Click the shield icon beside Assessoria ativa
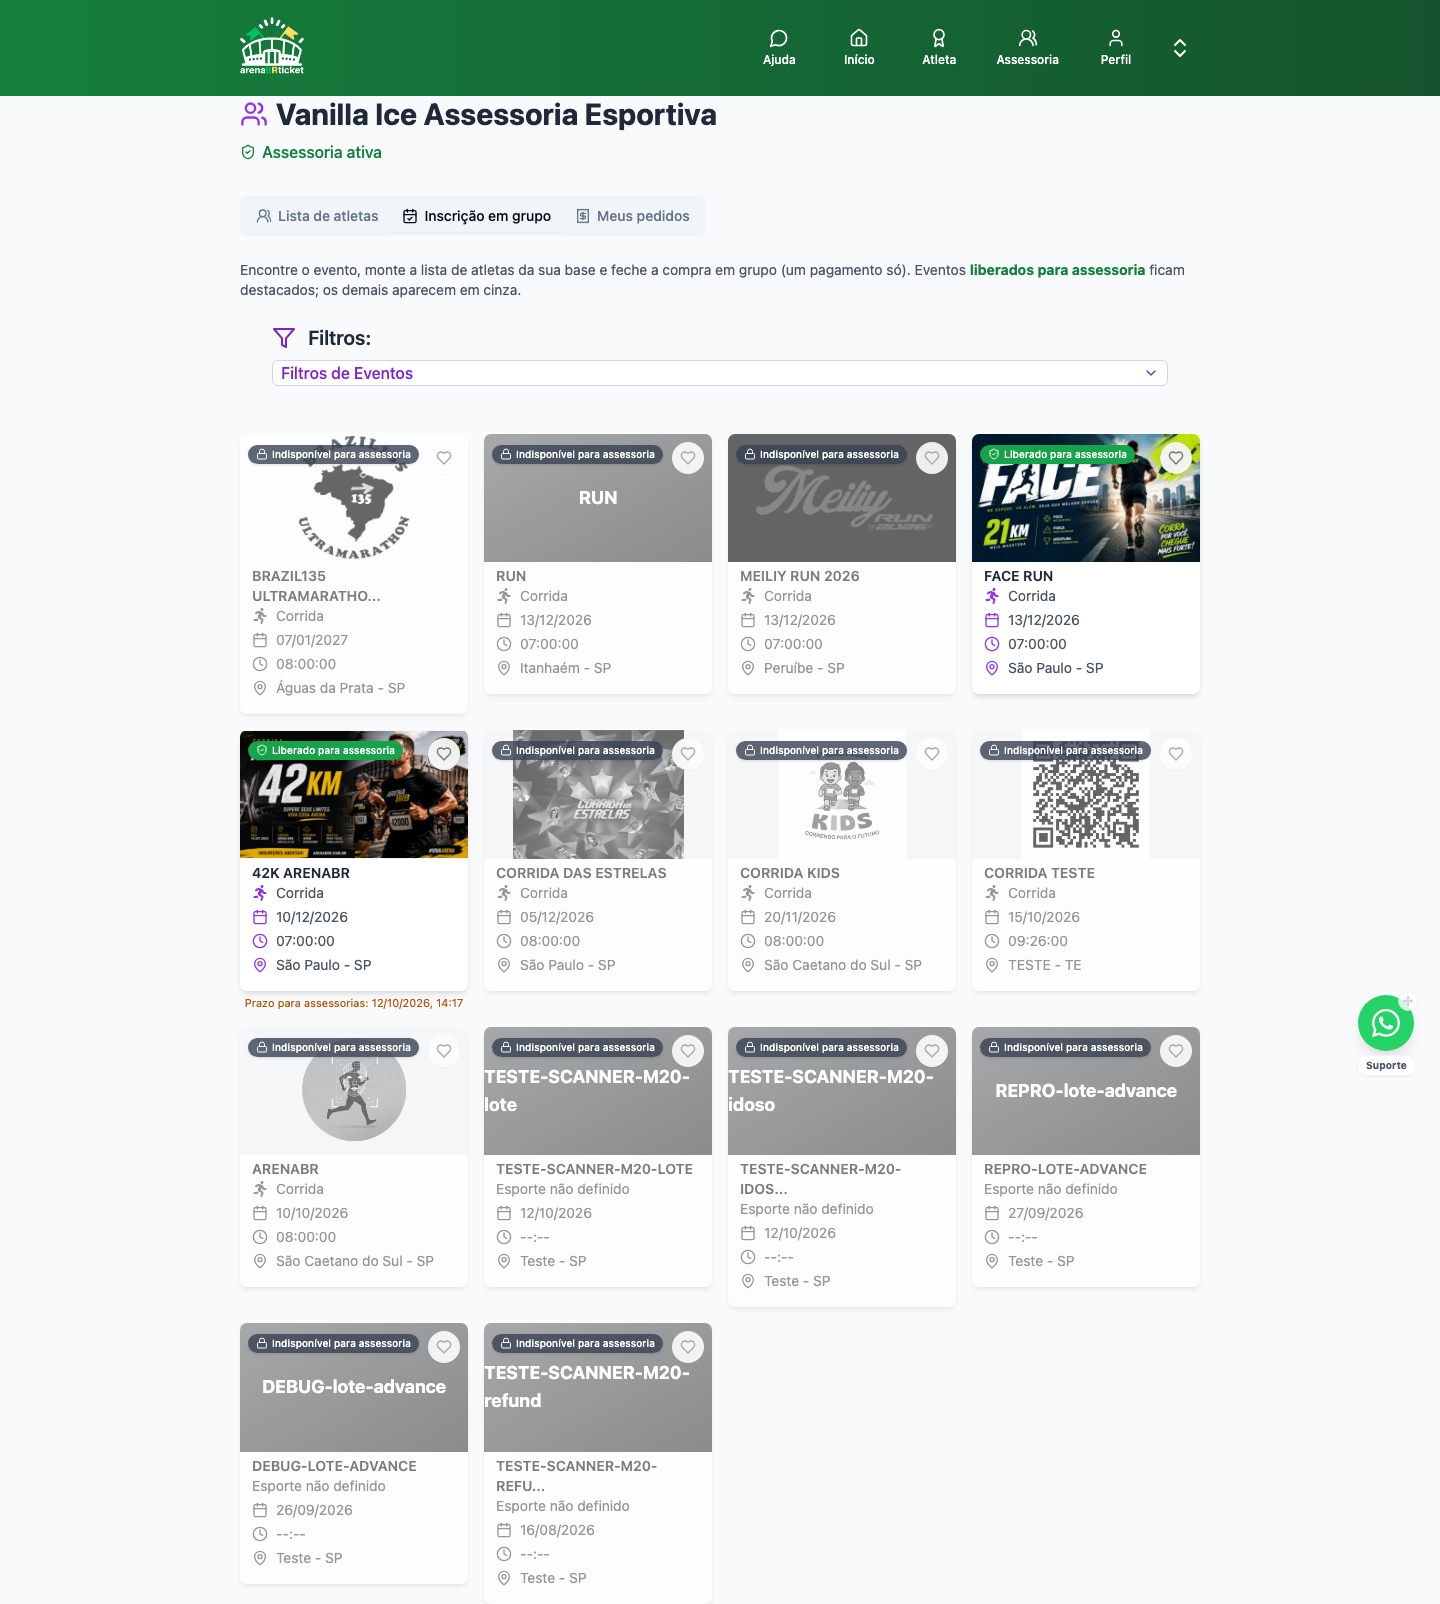Image resolution: width=1440 pixels, height=1604 pixels. 248,152
